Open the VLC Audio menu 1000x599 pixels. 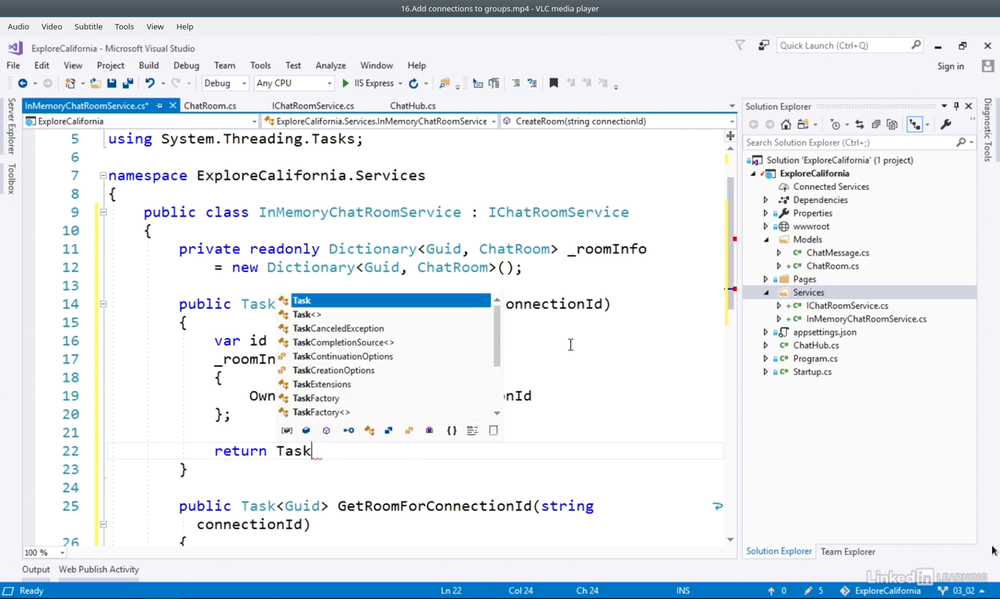tap(18, 27)
